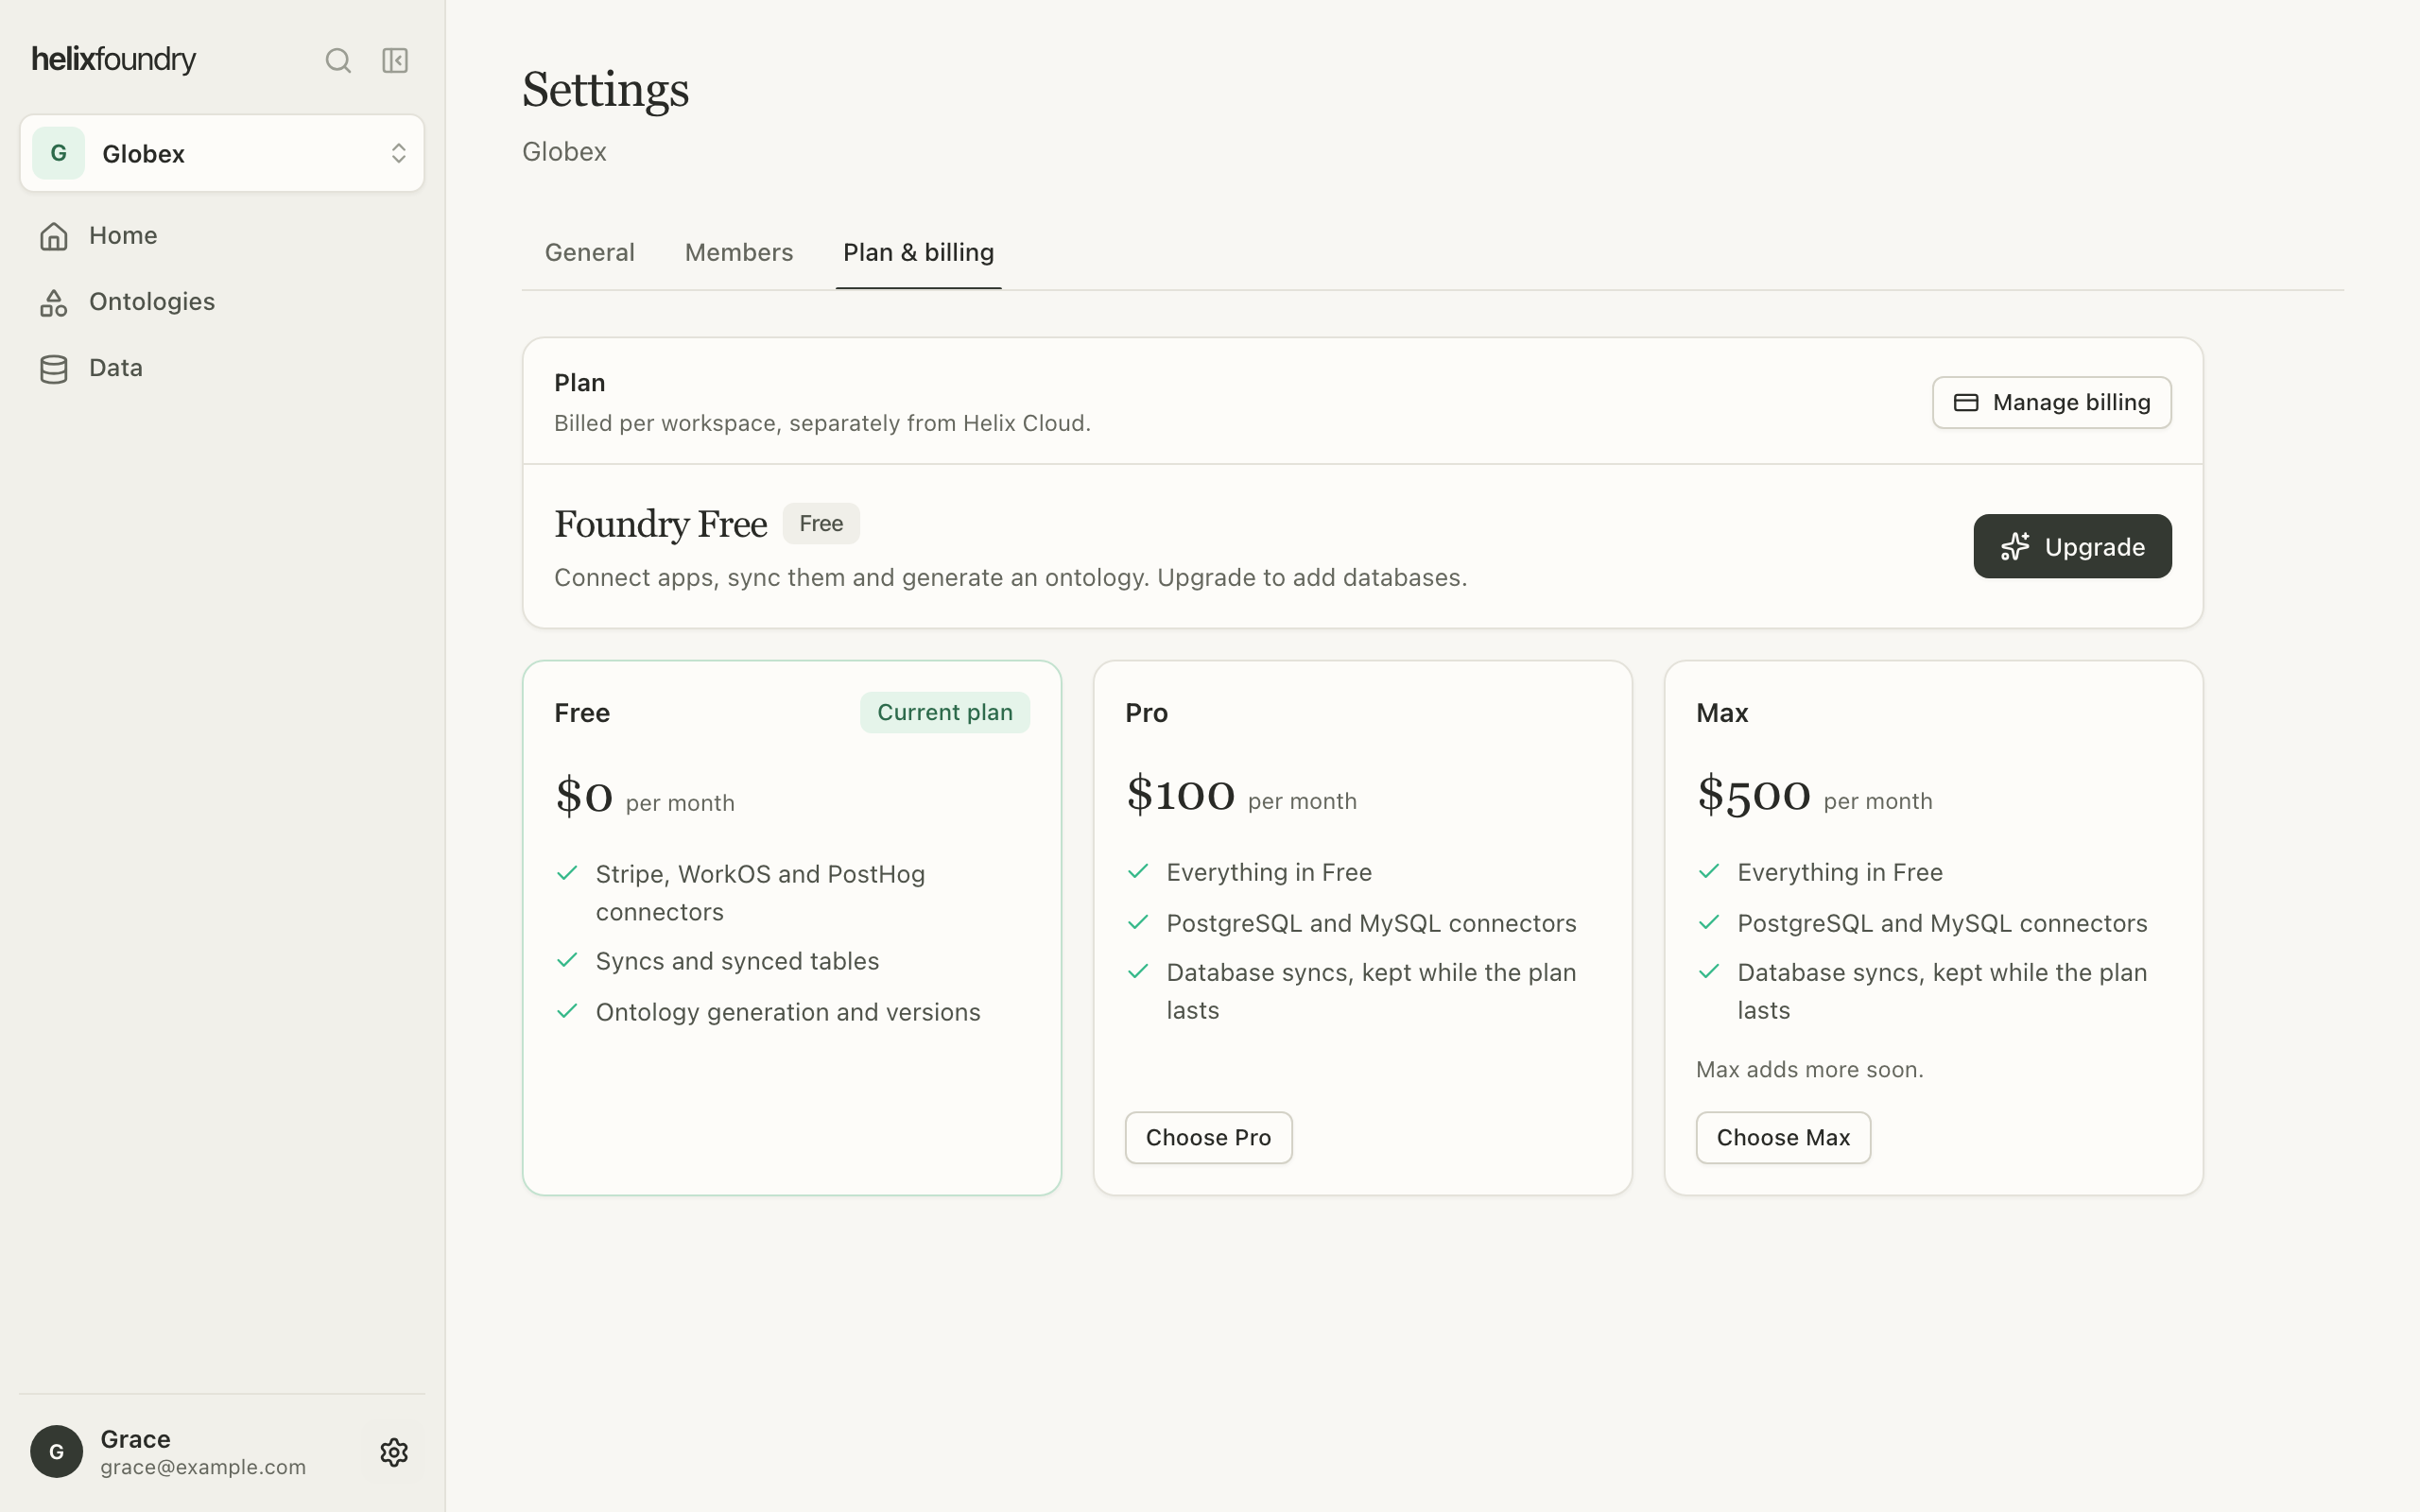
Task: Click the Data database icon
Action: tap(54, 369)
